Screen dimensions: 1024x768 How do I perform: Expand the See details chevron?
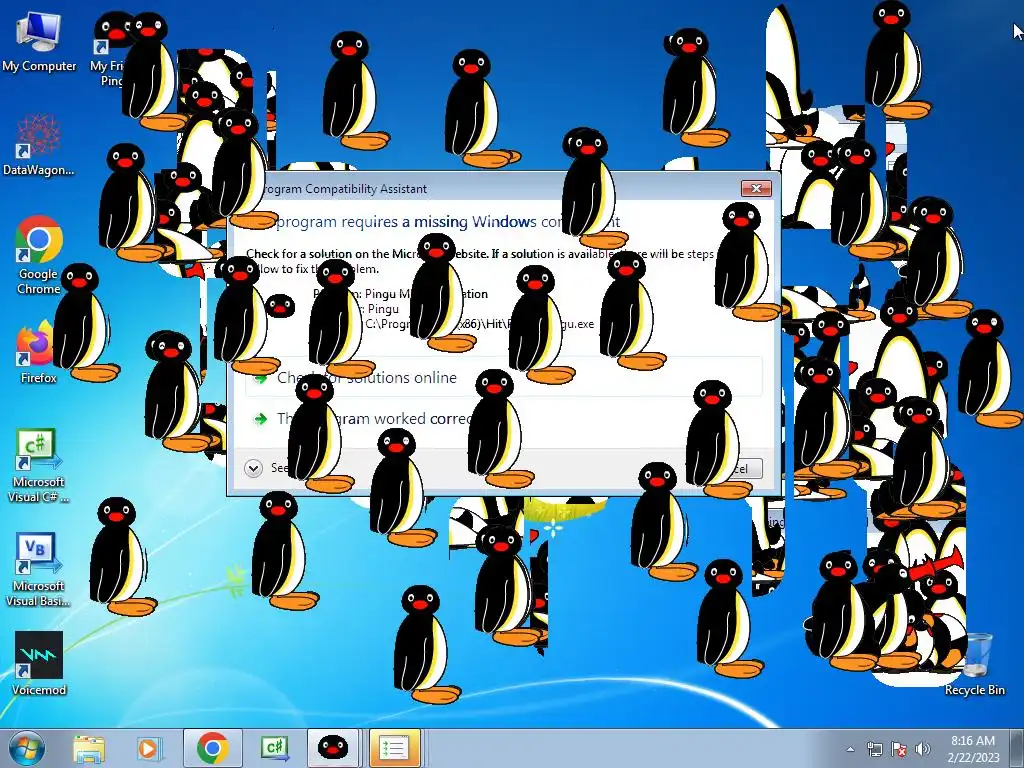253,468
